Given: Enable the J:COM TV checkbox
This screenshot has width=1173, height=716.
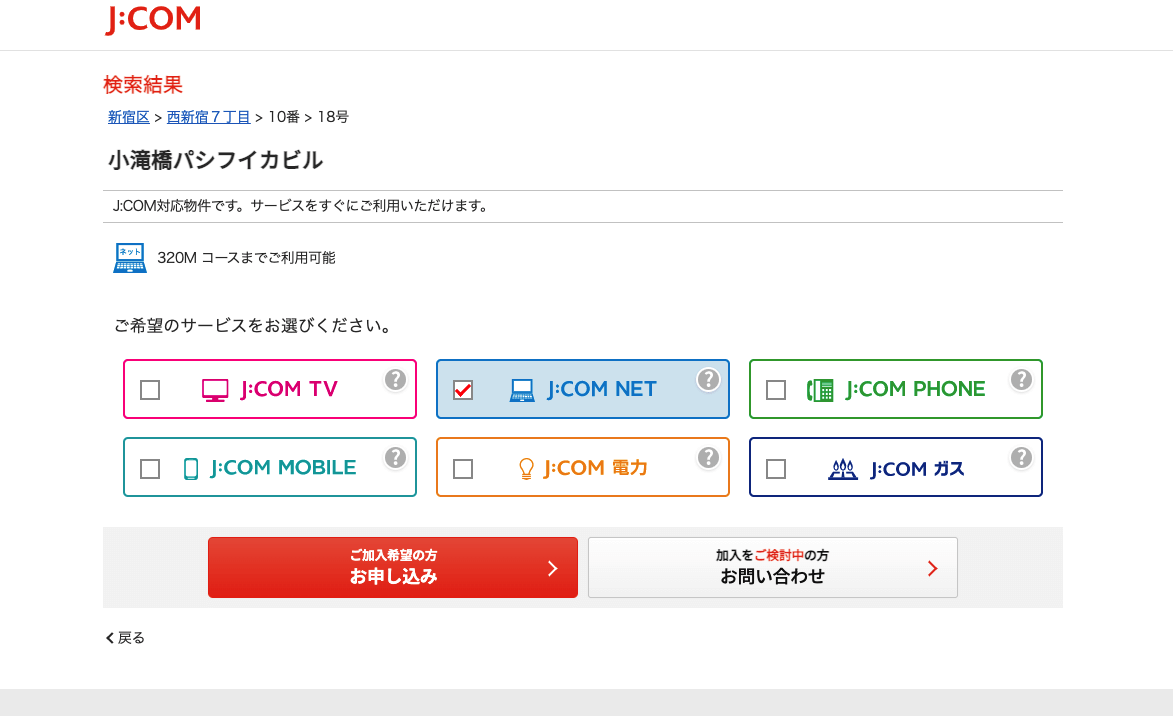Looking at the screenshot, I should pyautogui.click(x=150, y=390).
